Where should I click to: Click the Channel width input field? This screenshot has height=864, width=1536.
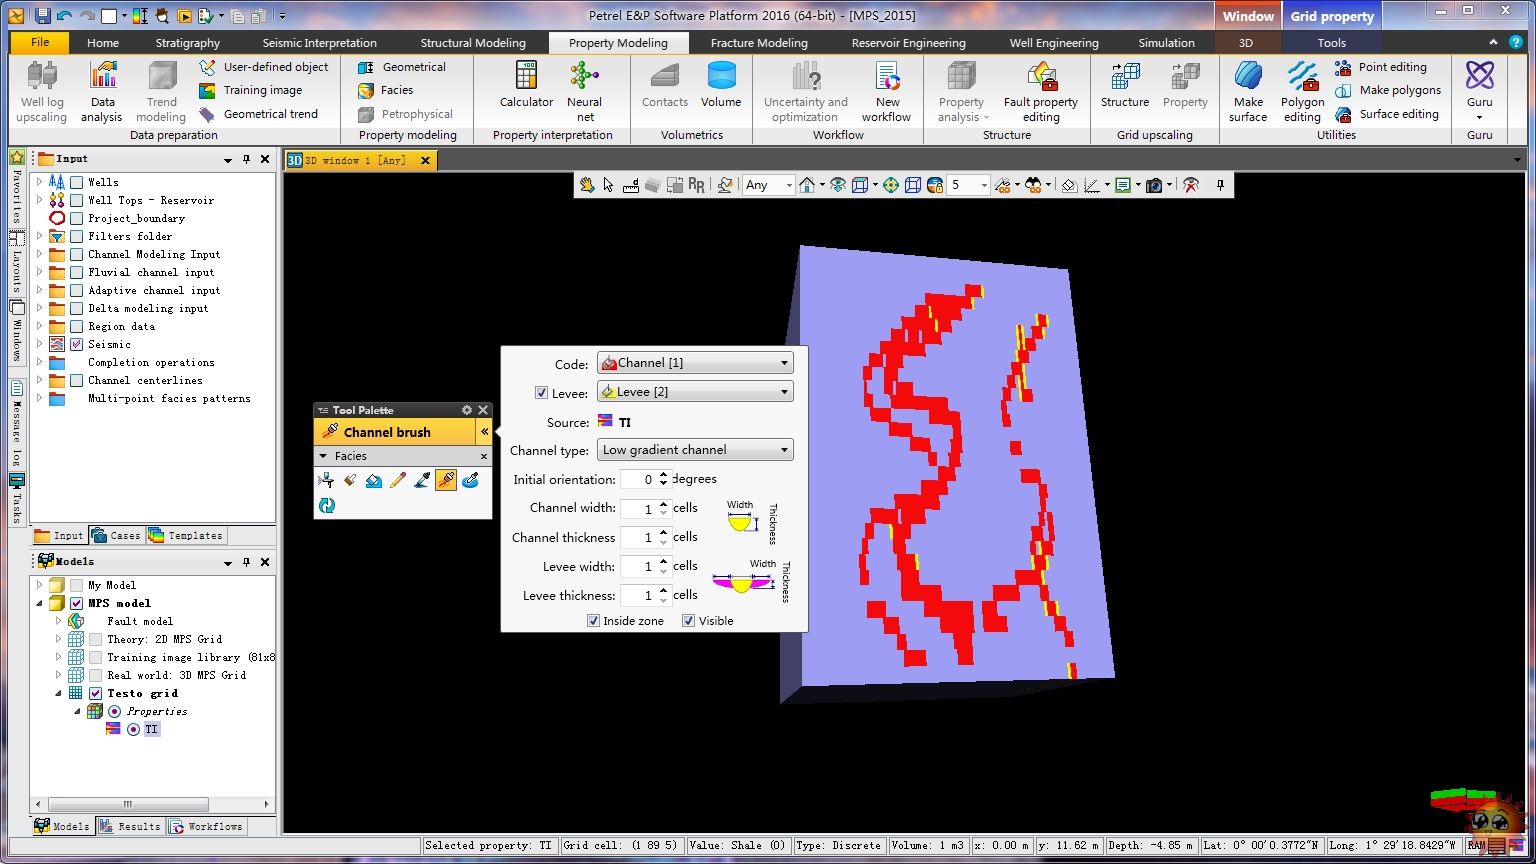click(638, 508)
